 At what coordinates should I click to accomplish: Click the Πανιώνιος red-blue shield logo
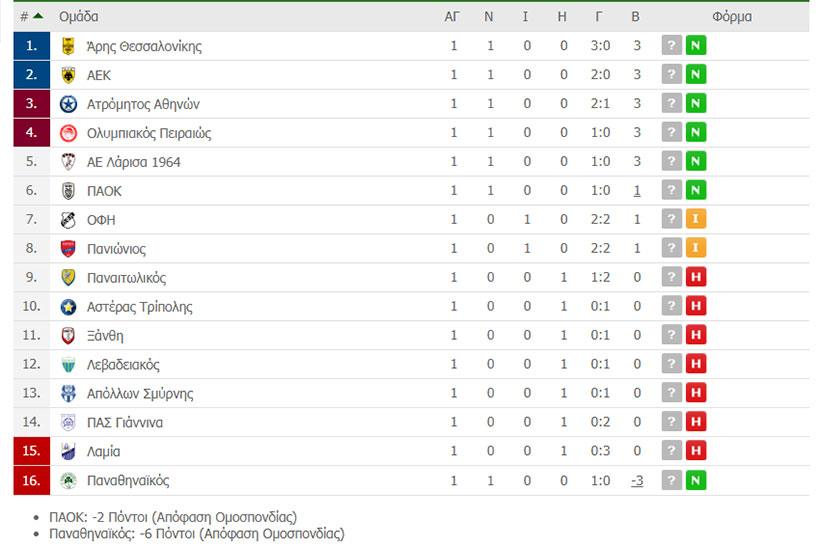click(x=68, y=249)
